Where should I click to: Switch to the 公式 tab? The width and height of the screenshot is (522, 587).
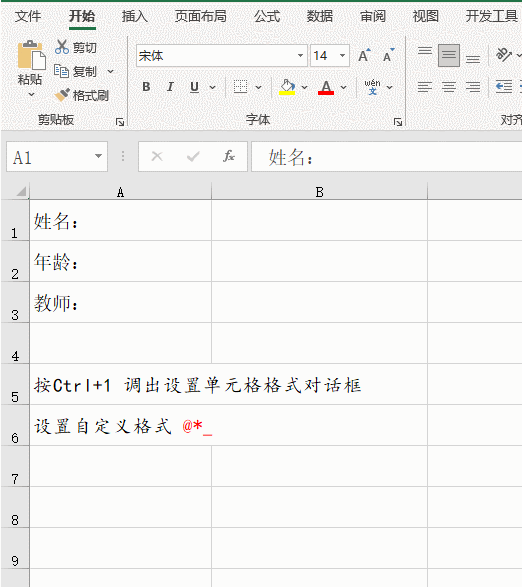pyautogui.click(x=267, y=16)
